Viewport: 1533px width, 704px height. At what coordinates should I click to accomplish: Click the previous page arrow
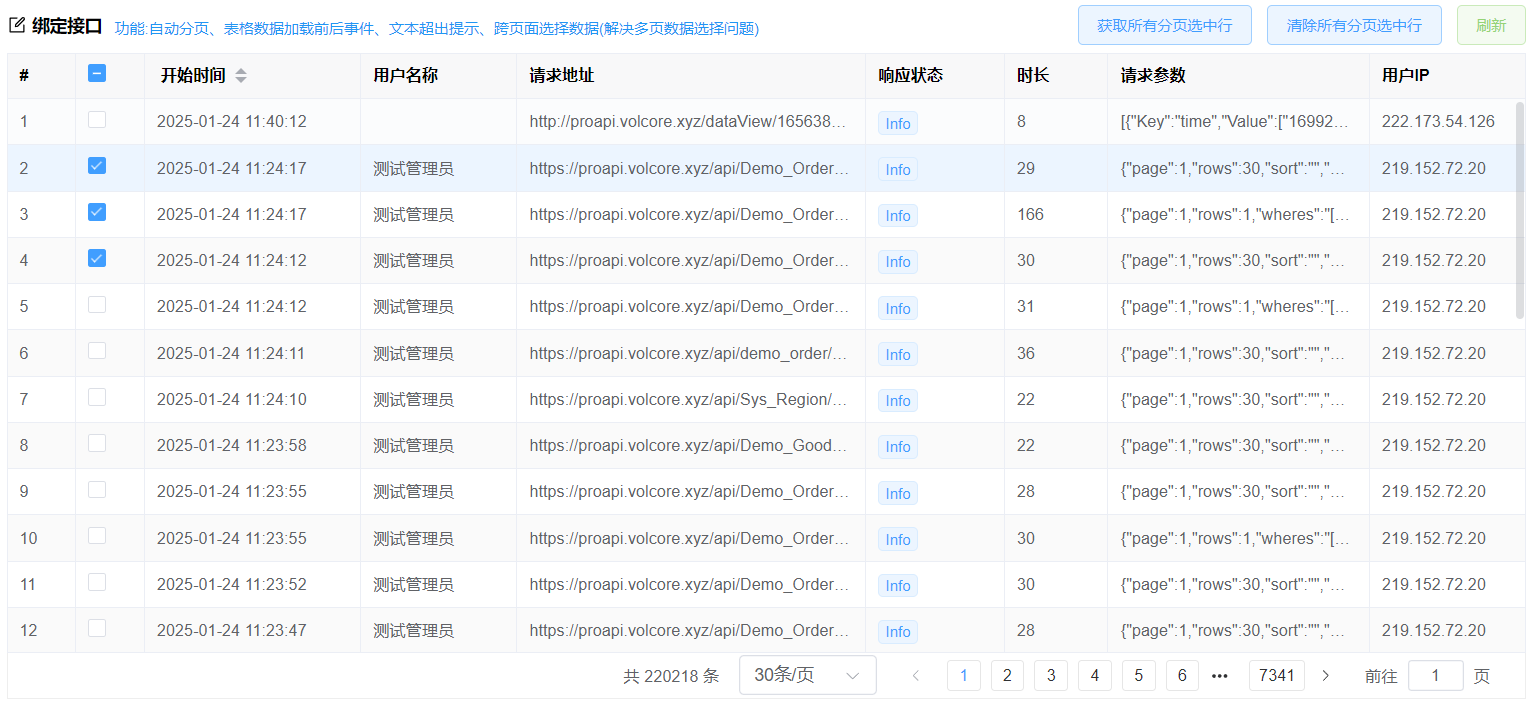[915, 676]
